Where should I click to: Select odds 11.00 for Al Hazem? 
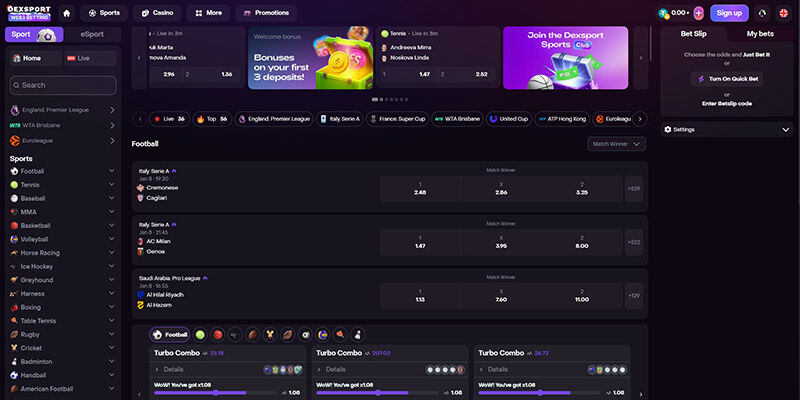point(582,296)
